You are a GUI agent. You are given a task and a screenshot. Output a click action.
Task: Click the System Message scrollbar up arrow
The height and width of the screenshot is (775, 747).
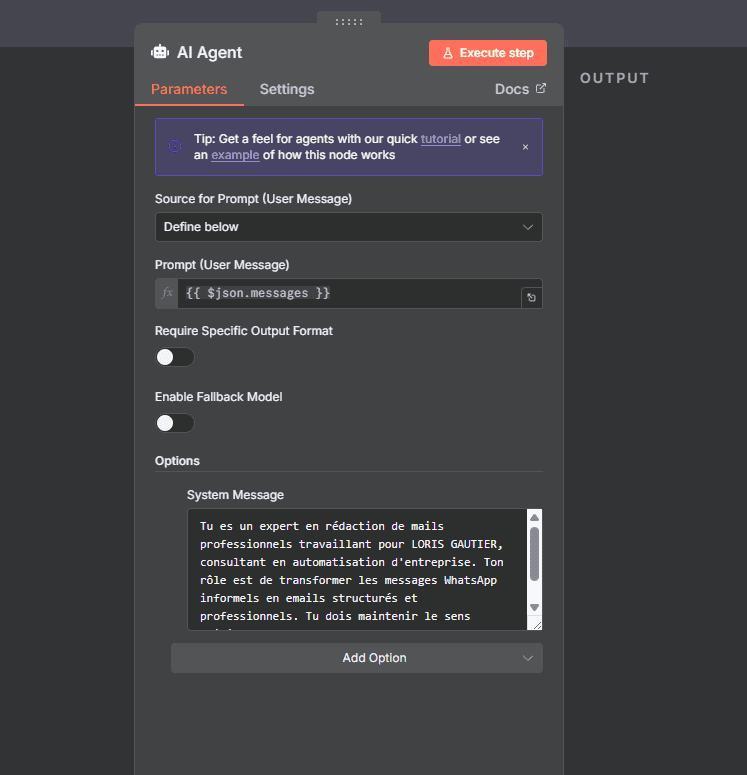534,517
